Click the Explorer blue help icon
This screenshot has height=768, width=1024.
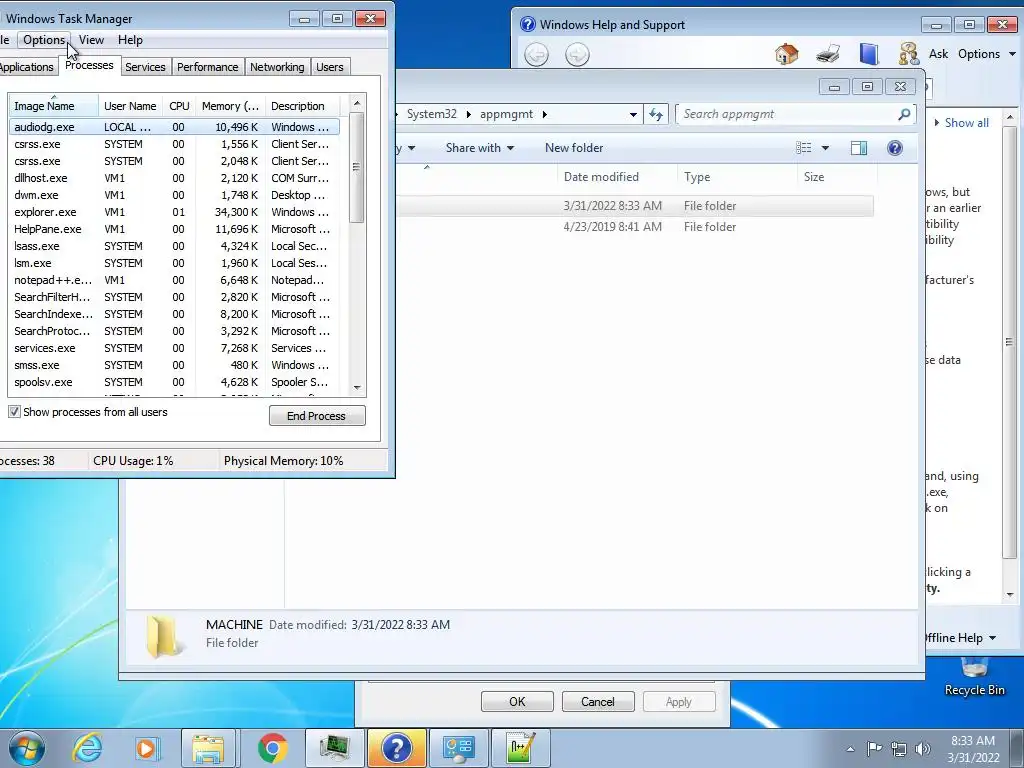click(x=895, y=148)
